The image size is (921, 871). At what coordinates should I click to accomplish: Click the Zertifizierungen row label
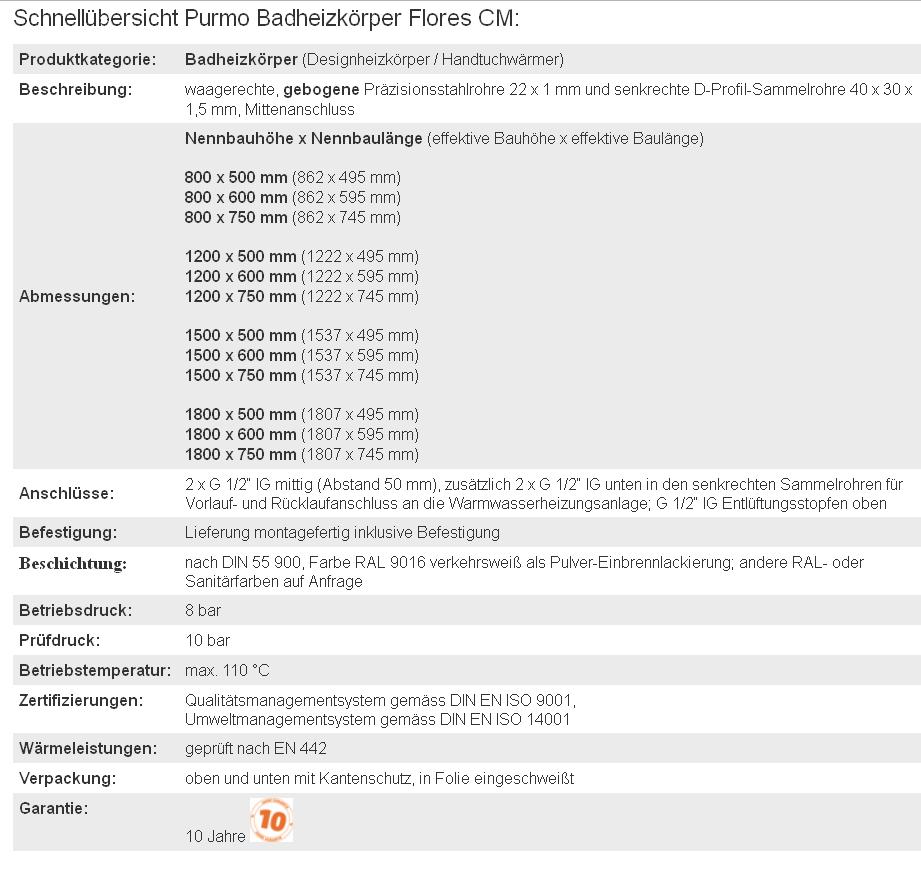81,700
